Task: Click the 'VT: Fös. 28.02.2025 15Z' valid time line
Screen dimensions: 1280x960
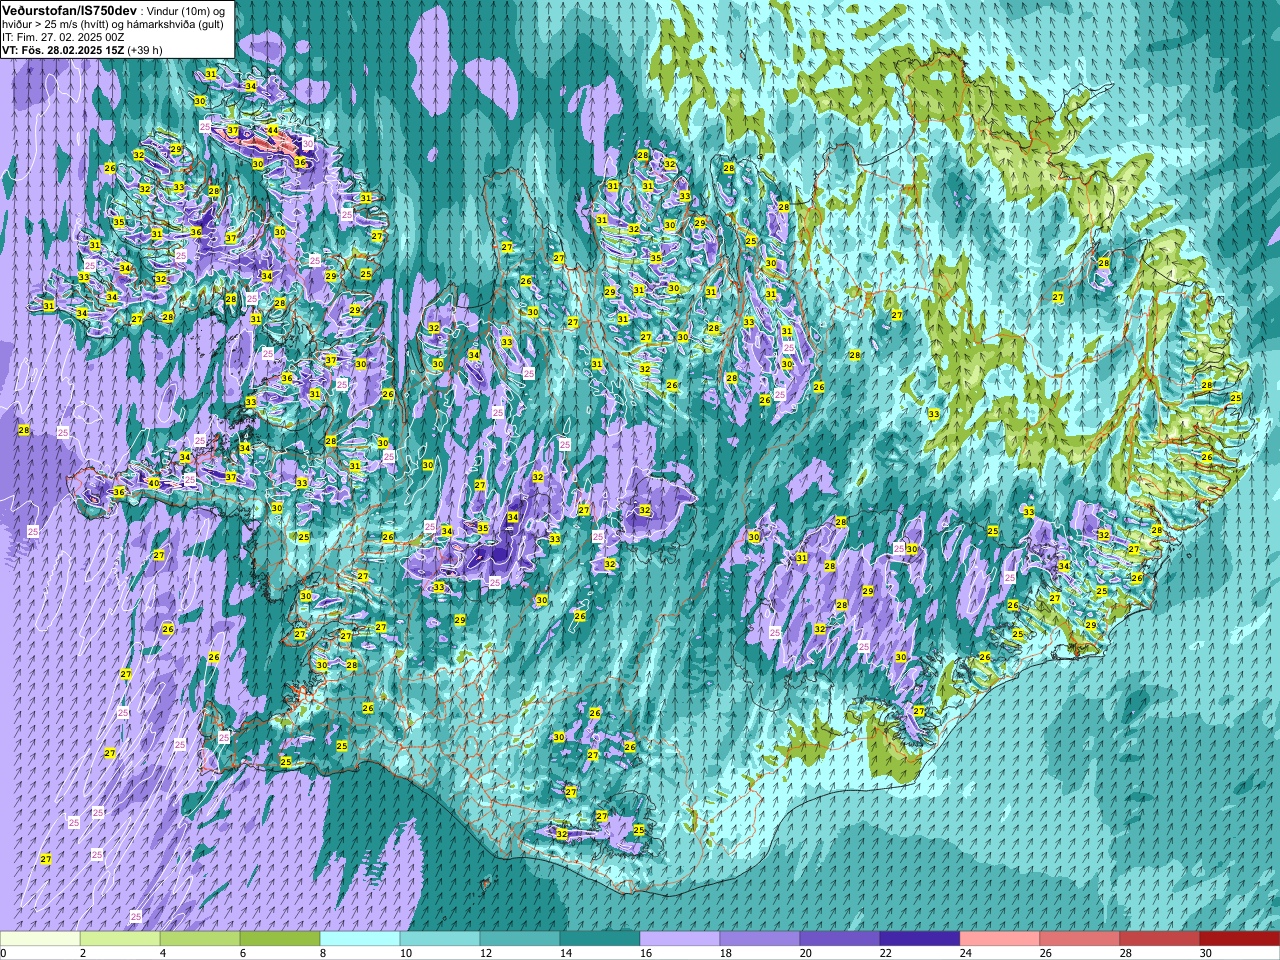Action: click(x=62, y=50)
